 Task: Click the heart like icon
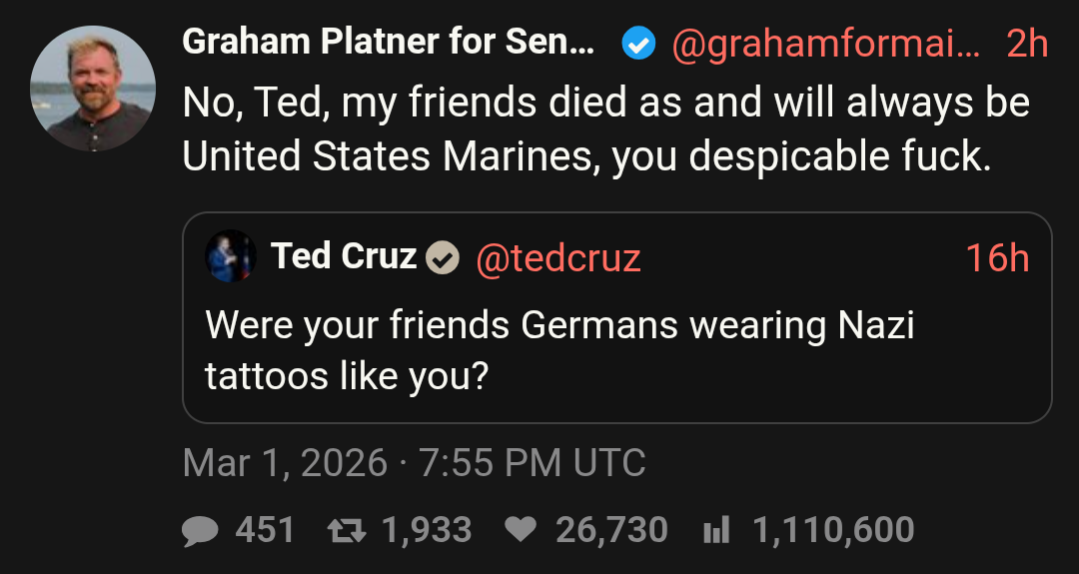click(519, 530)
